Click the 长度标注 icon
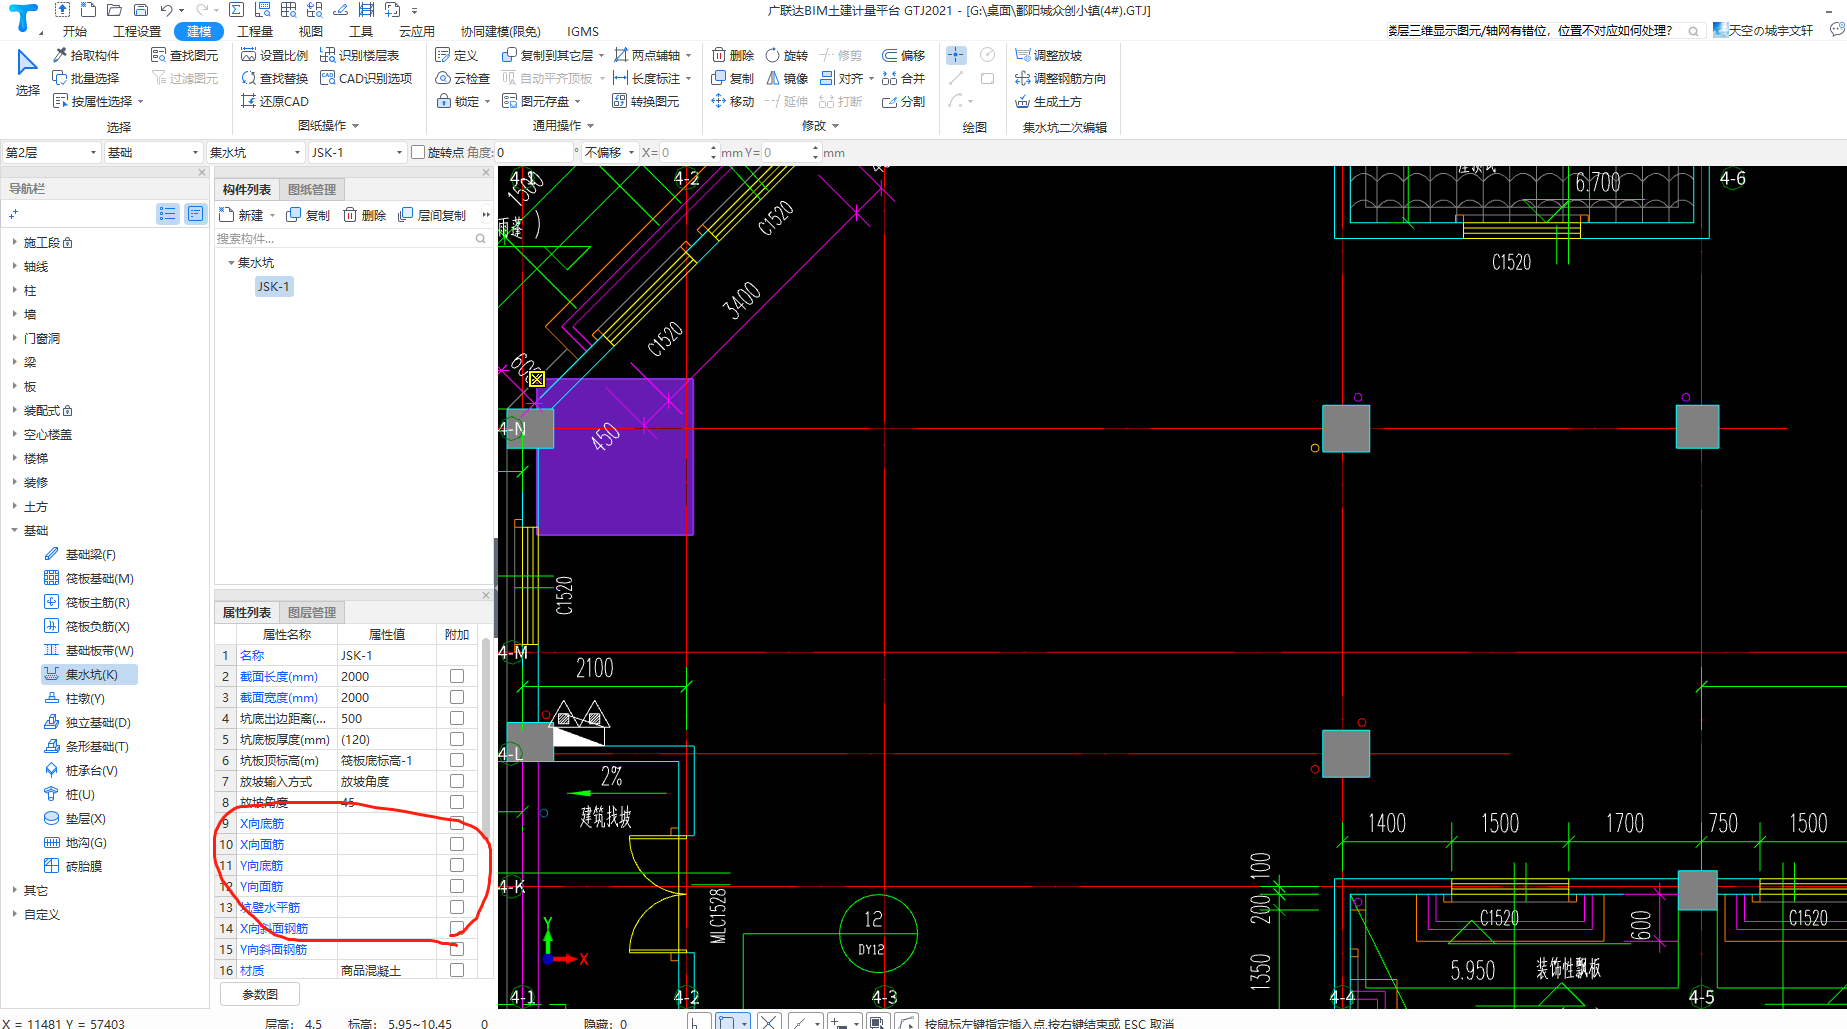 (620, 78)
